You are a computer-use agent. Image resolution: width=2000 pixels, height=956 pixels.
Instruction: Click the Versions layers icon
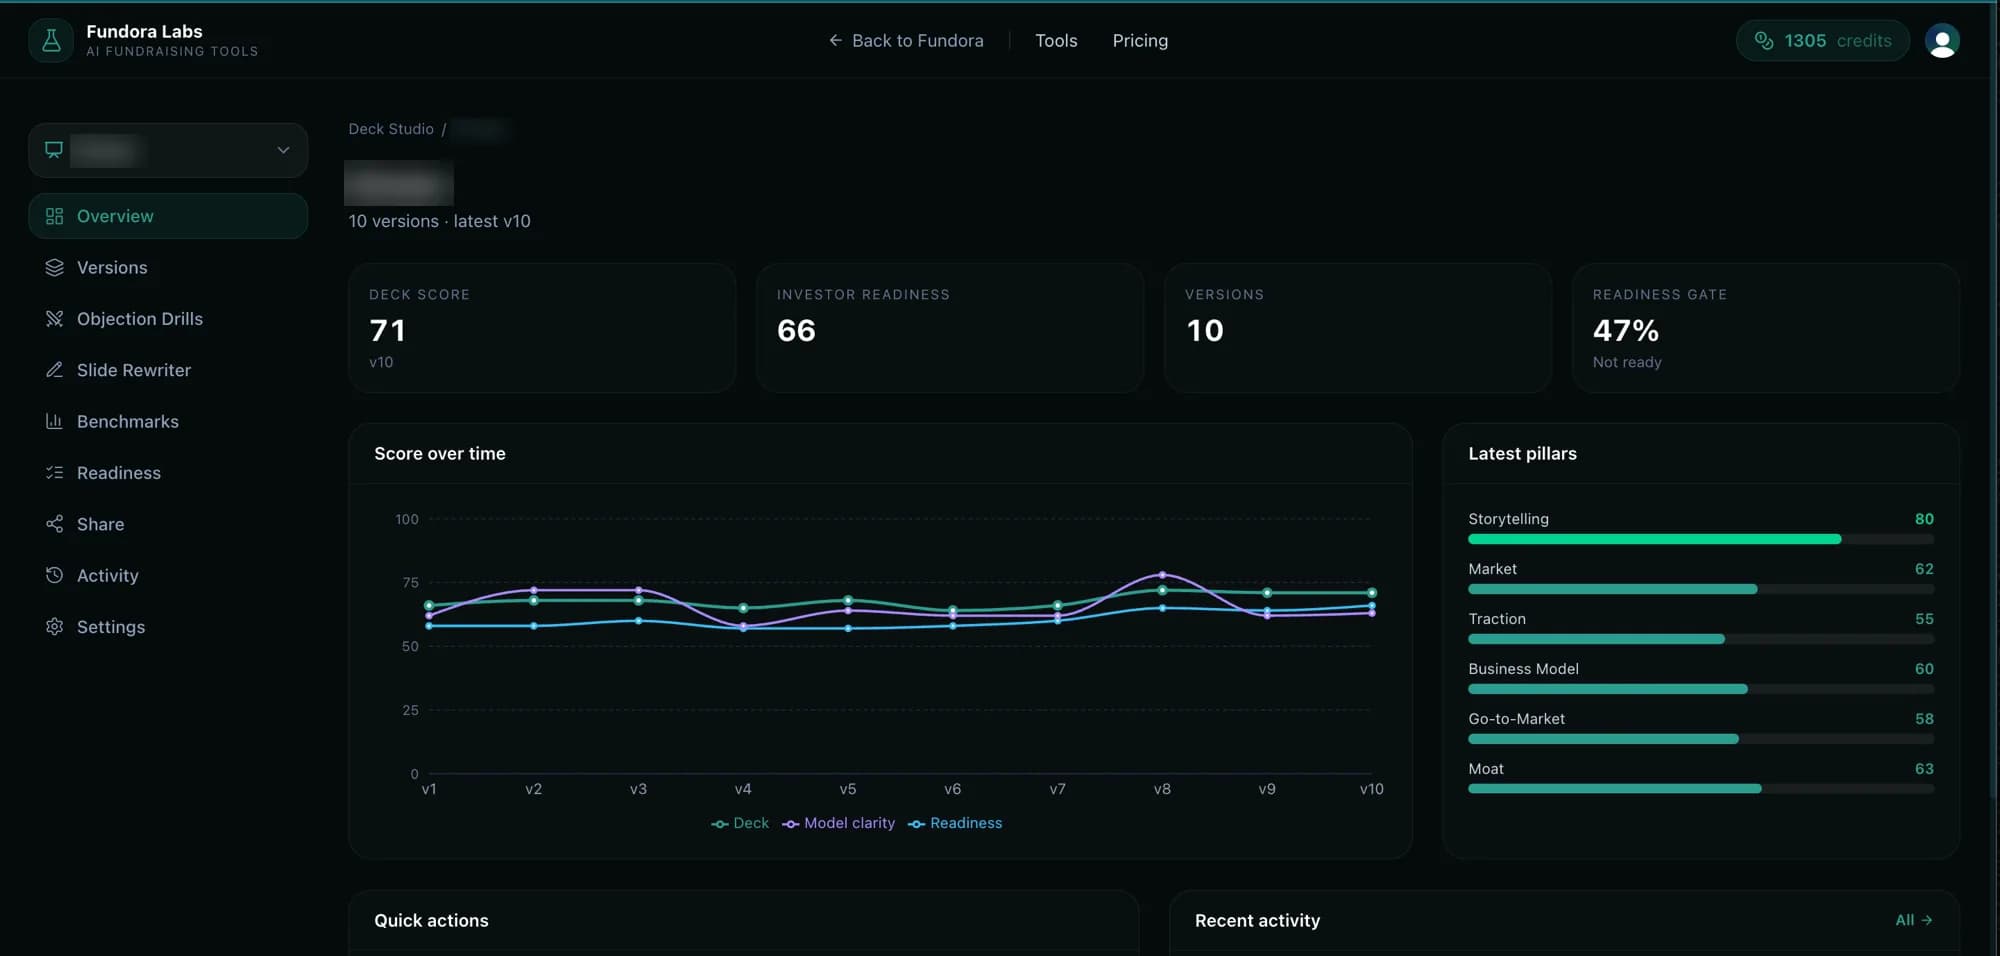coord(55,267)
